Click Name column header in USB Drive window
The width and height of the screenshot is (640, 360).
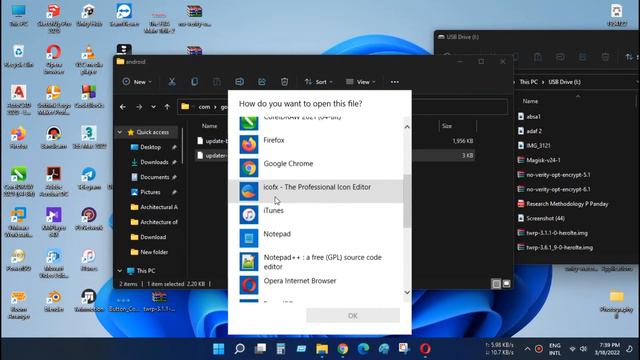click(530, 101)
